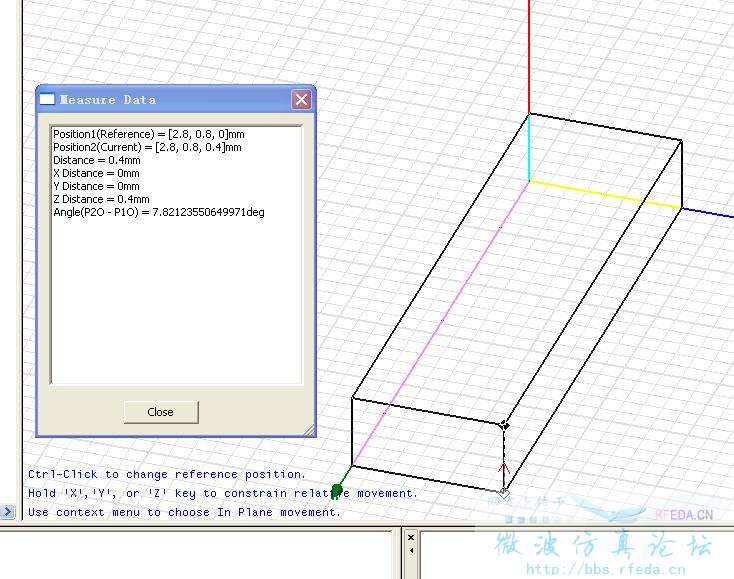Click the green origin marker in the viewport
This screenshot has height=579, width=734.
337,491
